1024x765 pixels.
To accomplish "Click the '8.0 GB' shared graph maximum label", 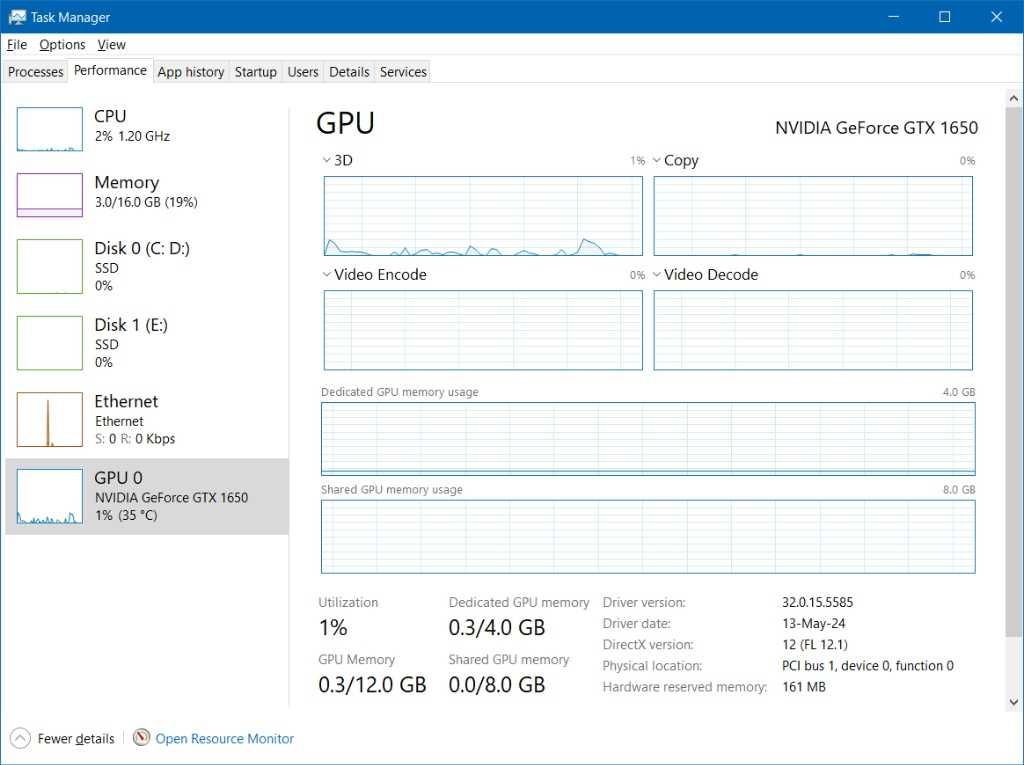I will pyautogui.click(x=959, y=489).
